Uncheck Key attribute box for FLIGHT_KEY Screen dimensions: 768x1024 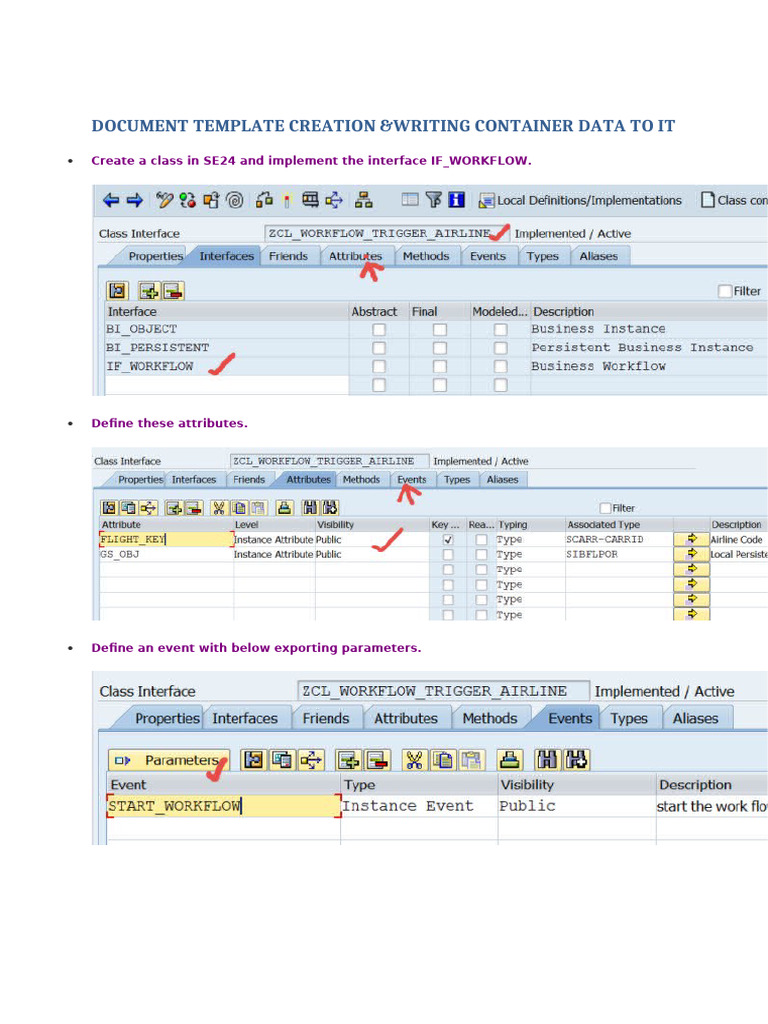pyautogui.click(x=448, y=539)
